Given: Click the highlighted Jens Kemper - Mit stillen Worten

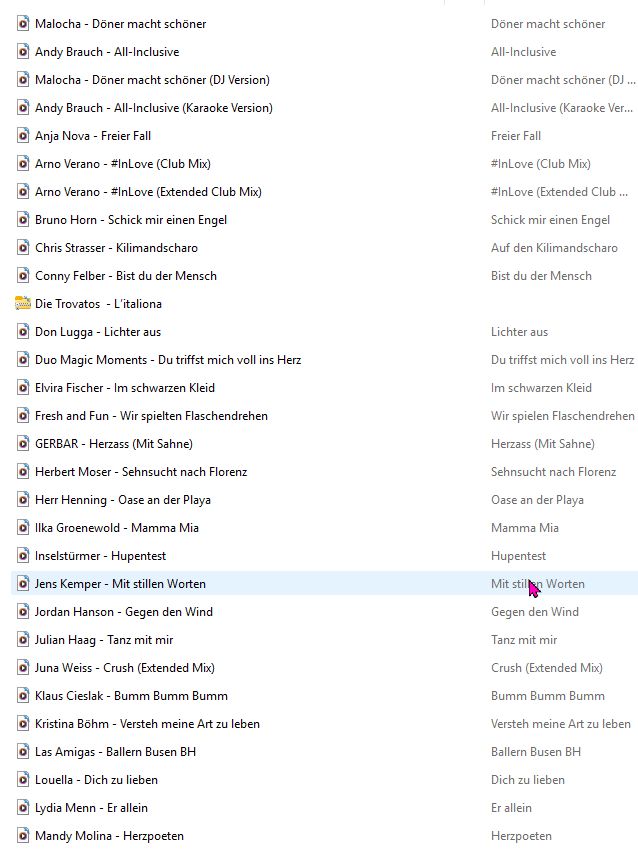Looking at the screenshot, I should [120, 583].
